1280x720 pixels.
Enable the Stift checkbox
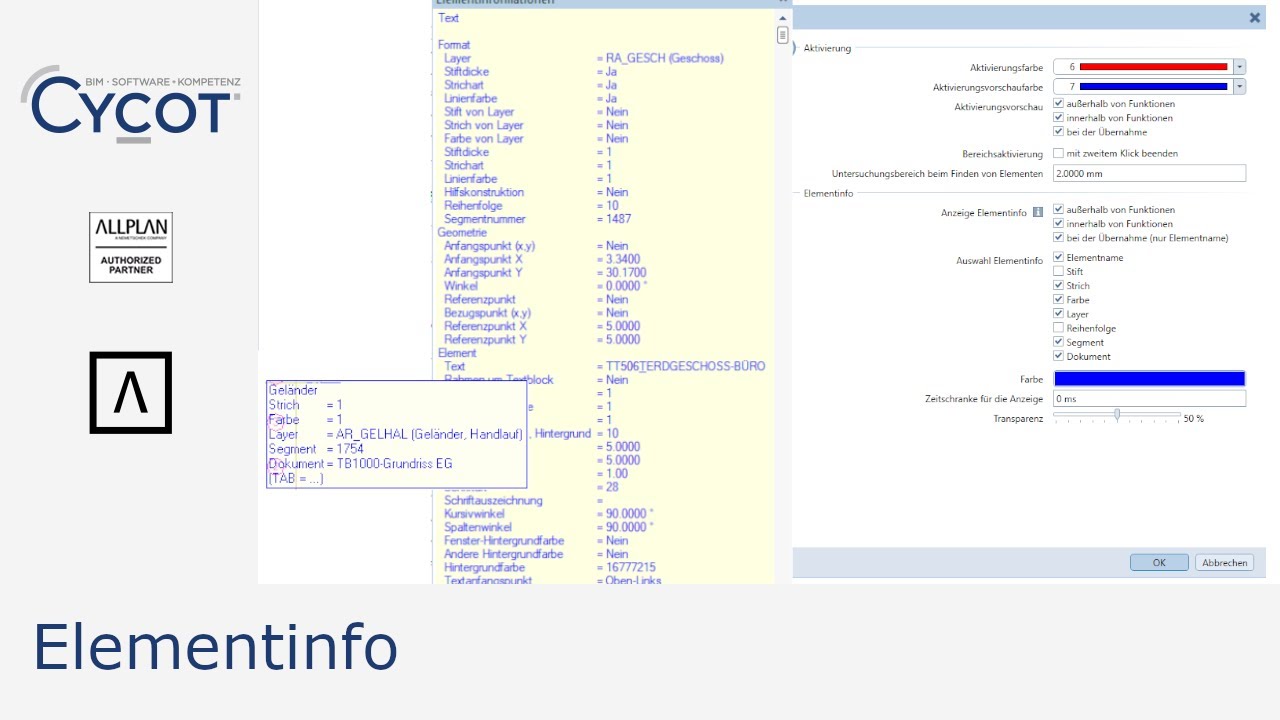point(1058,271)
